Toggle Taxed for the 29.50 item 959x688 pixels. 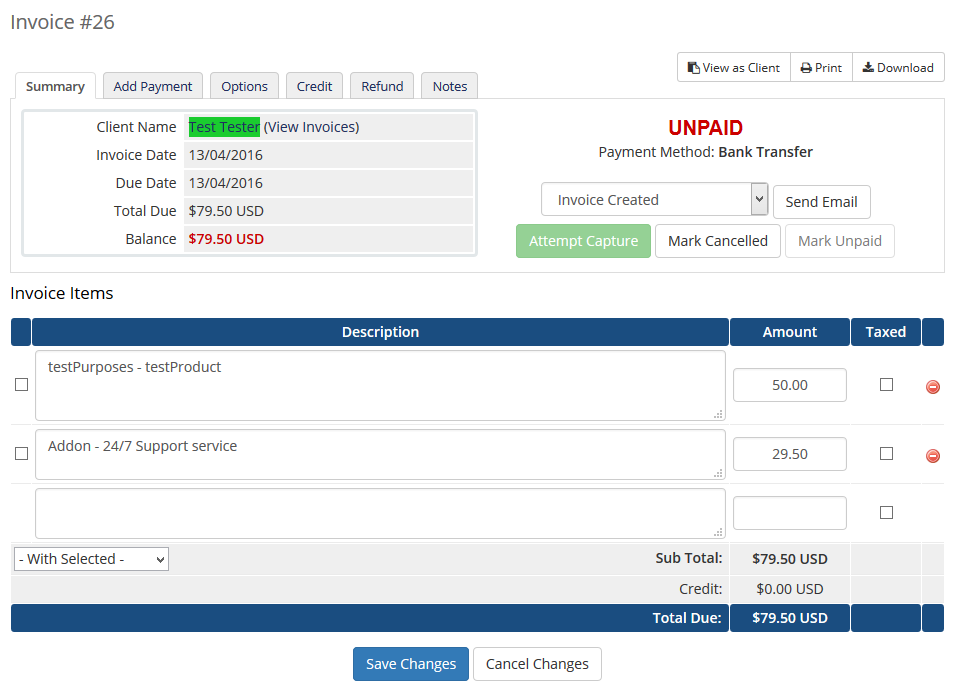click(886, 454)
